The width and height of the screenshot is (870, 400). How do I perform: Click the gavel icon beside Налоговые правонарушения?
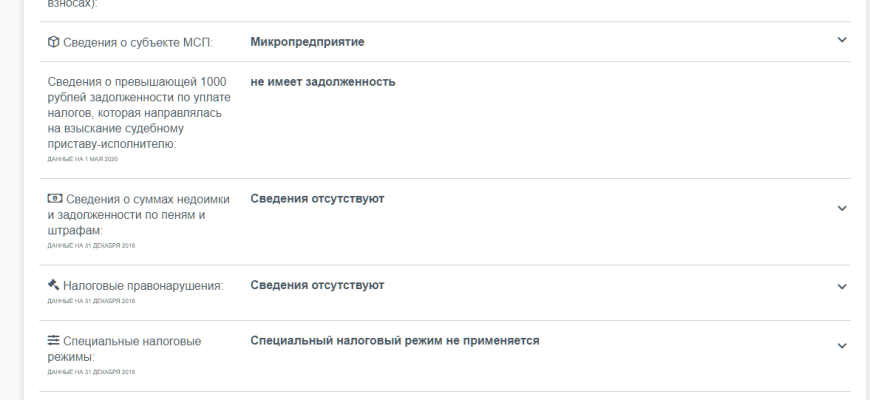pyautogui.click(x=54, y=285)
